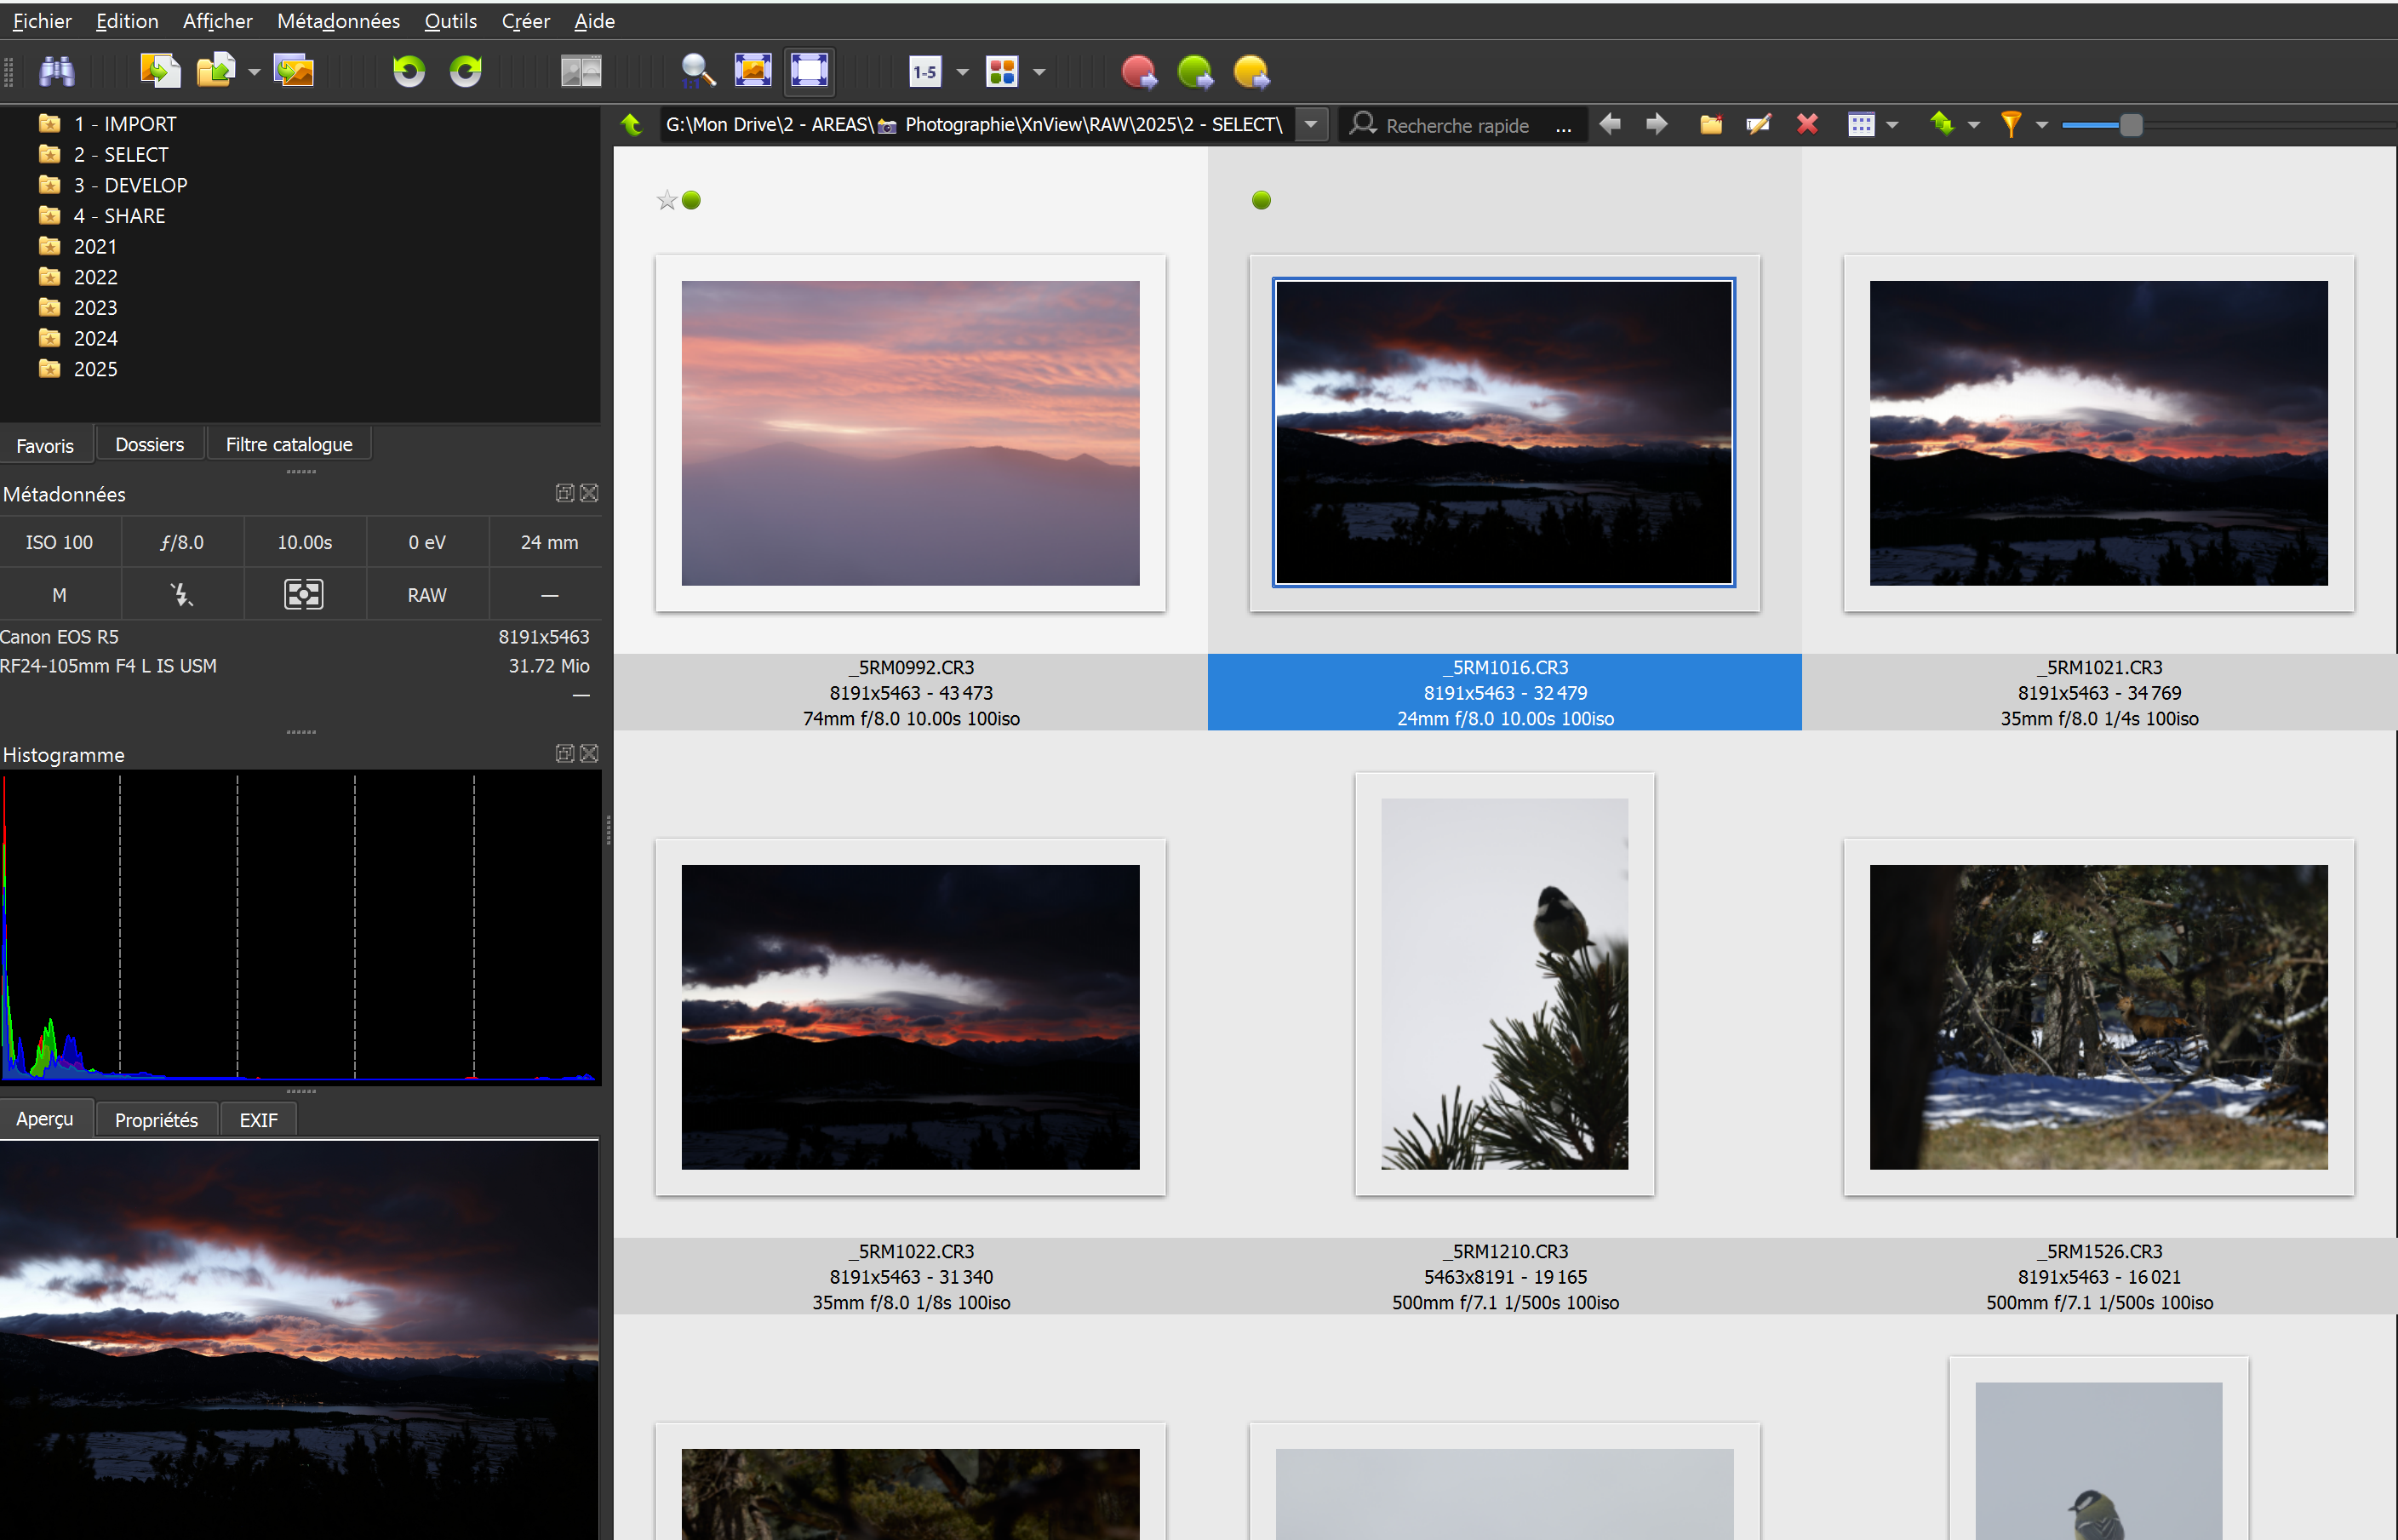Open the view mode dropdown arrow
The height and width of the screenshot is (1540, 2398).
click(x=1892, y=126)
